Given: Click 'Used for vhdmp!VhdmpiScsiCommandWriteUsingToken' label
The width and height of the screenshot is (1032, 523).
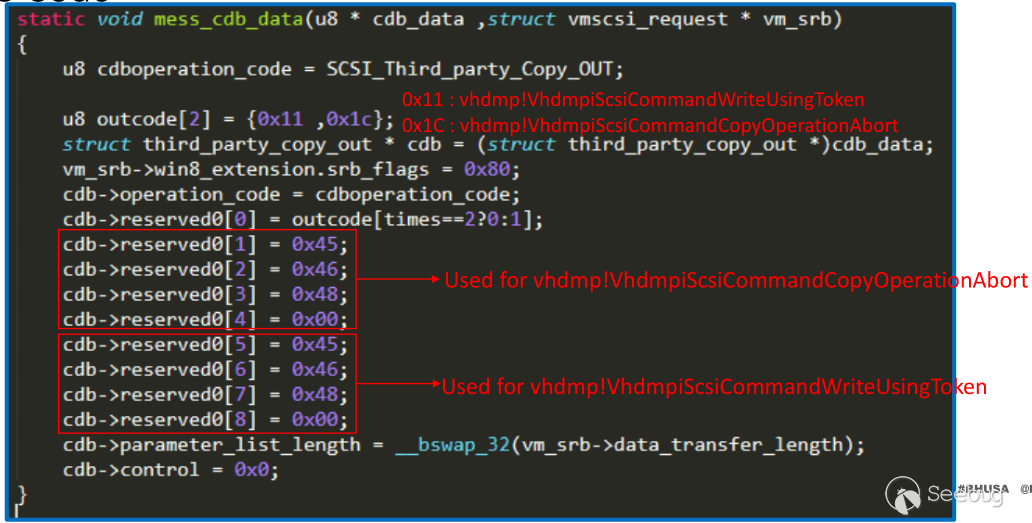Looking at the screenshot, I should [x=714, y=387].
